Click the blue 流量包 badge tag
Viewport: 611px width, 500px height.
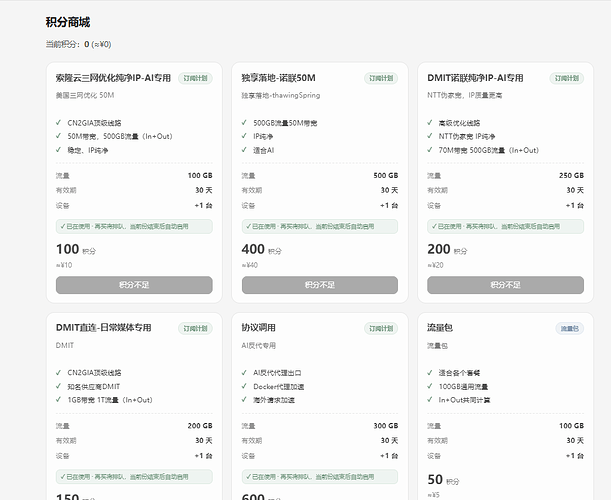point(570,328)
